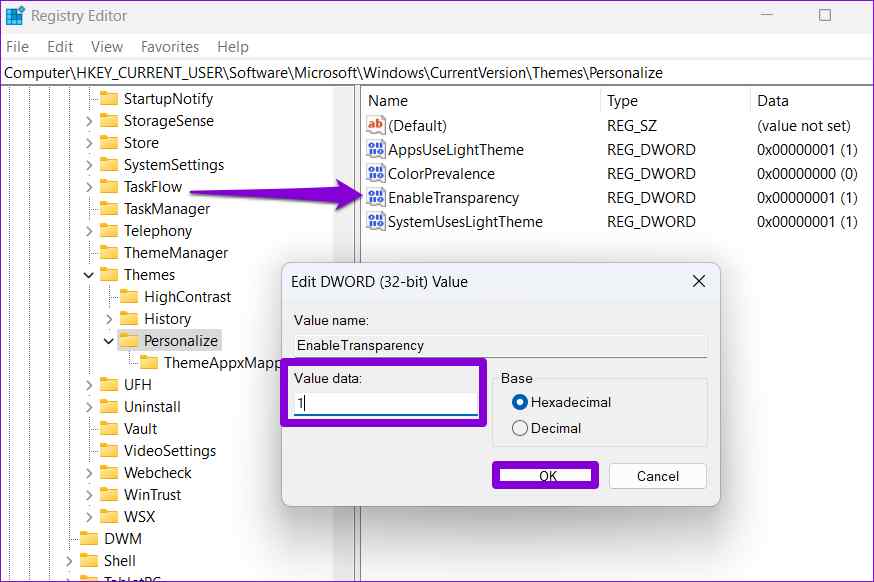Click the DWM folder icon
Image resolution: width=874 pixels, height=582 pixels.
[x=89, y=539]
